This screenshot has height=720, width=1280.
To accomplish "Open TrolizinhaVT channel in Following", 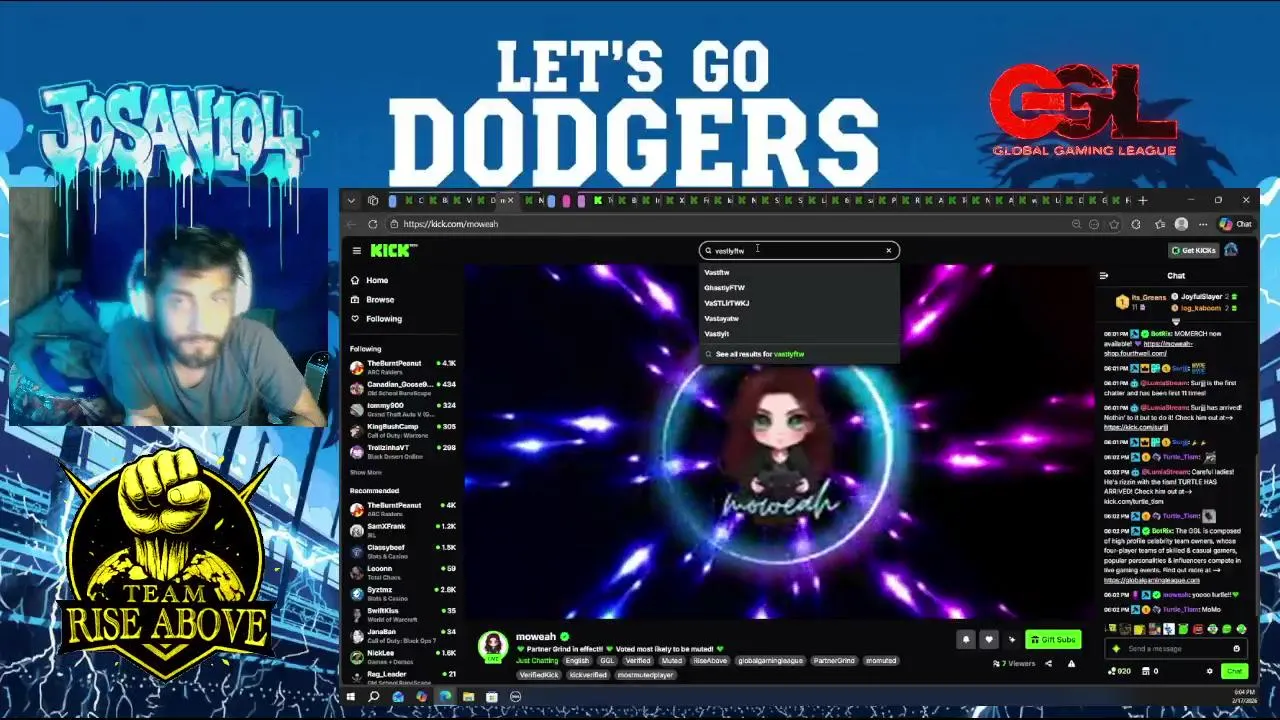I will [402, 451].
